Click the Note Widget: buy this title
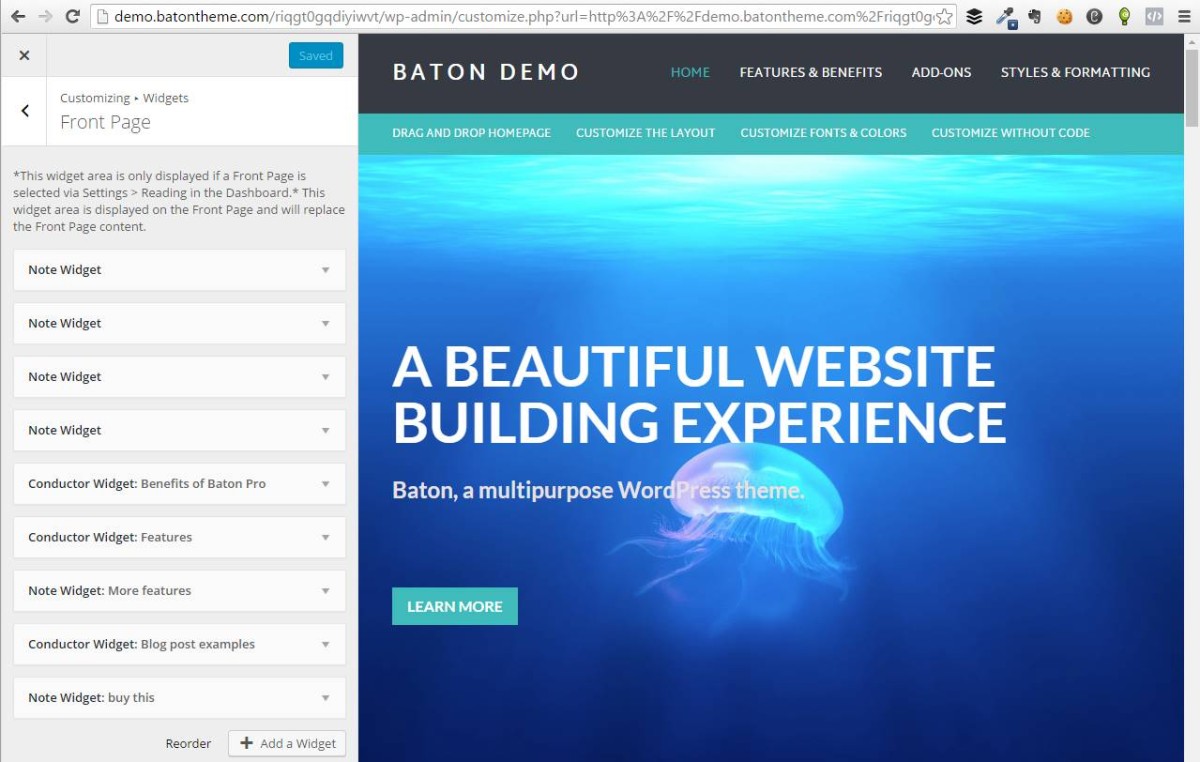This screenshot has width=1200, height=762. point(91,698)
